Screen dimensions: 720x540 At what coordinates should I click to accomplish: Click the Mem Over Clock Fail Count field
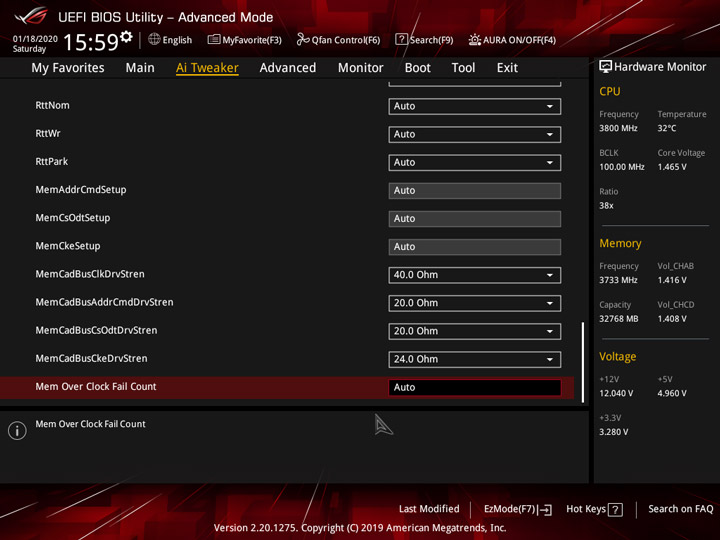474,388
